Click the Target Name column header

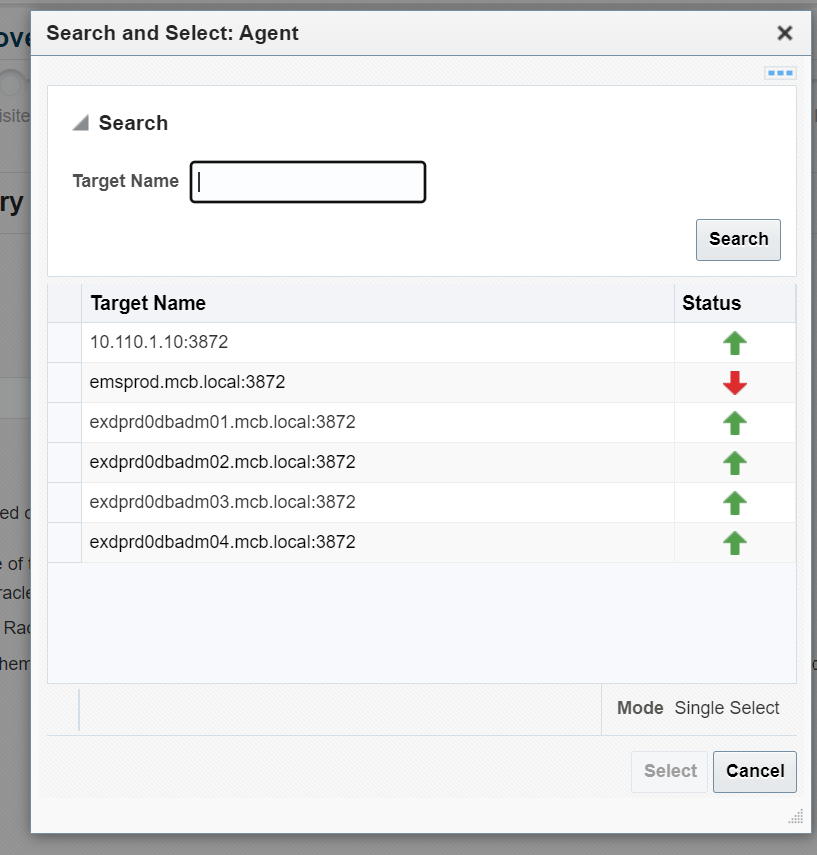point(148,303)
